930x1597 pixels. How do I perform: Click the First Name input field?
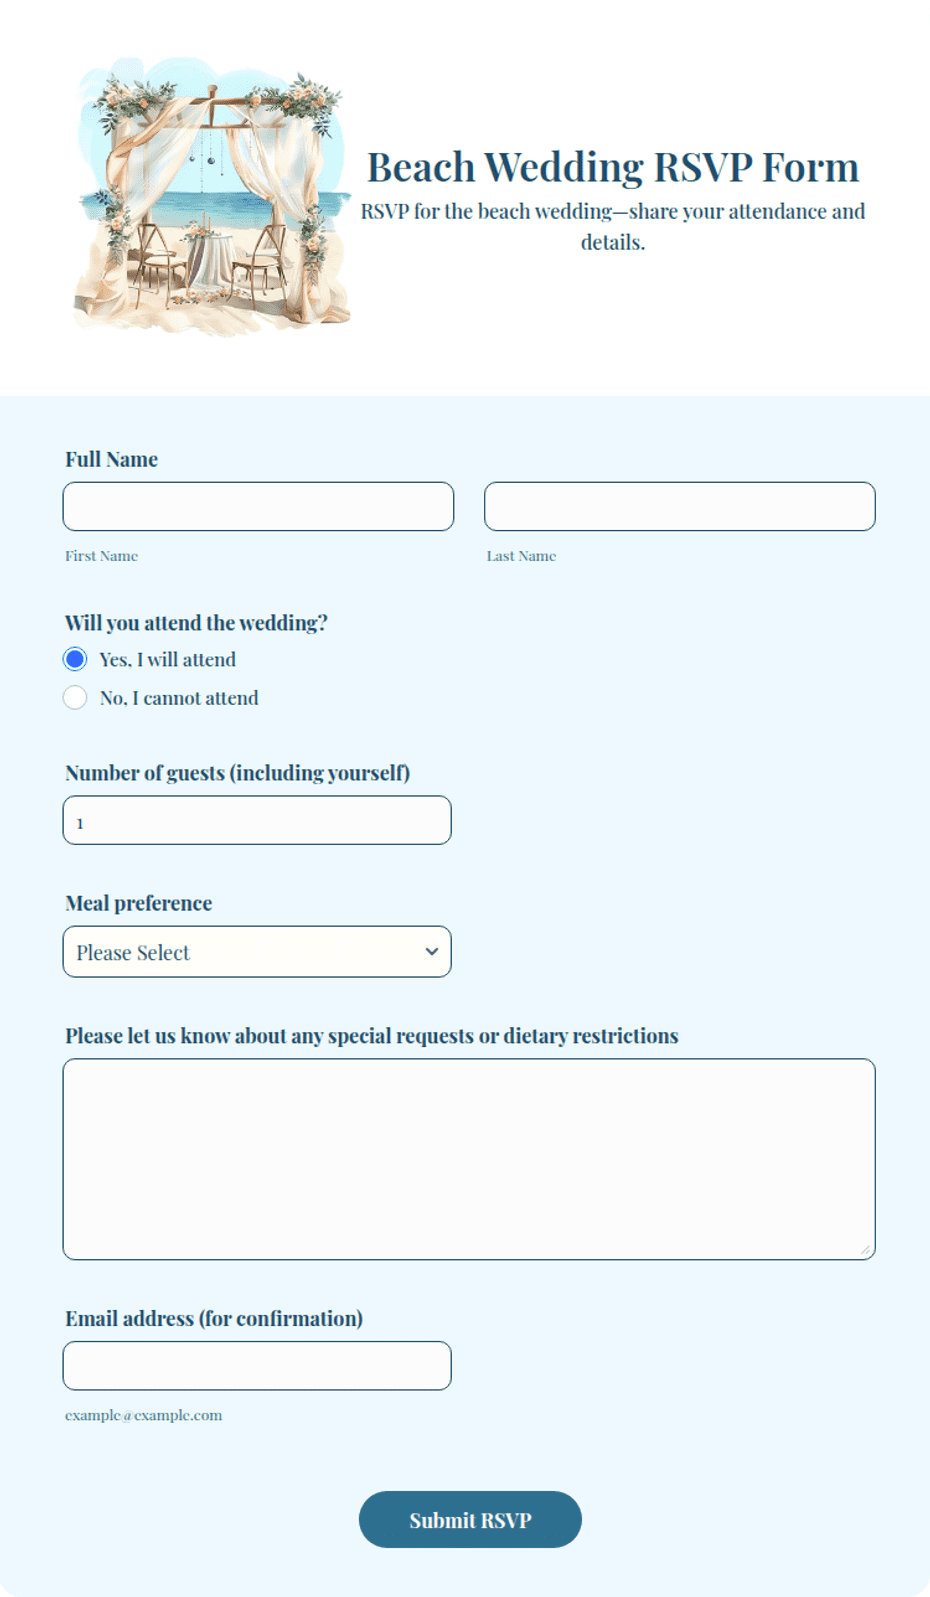pyautogui.click(x=258, y=506)
